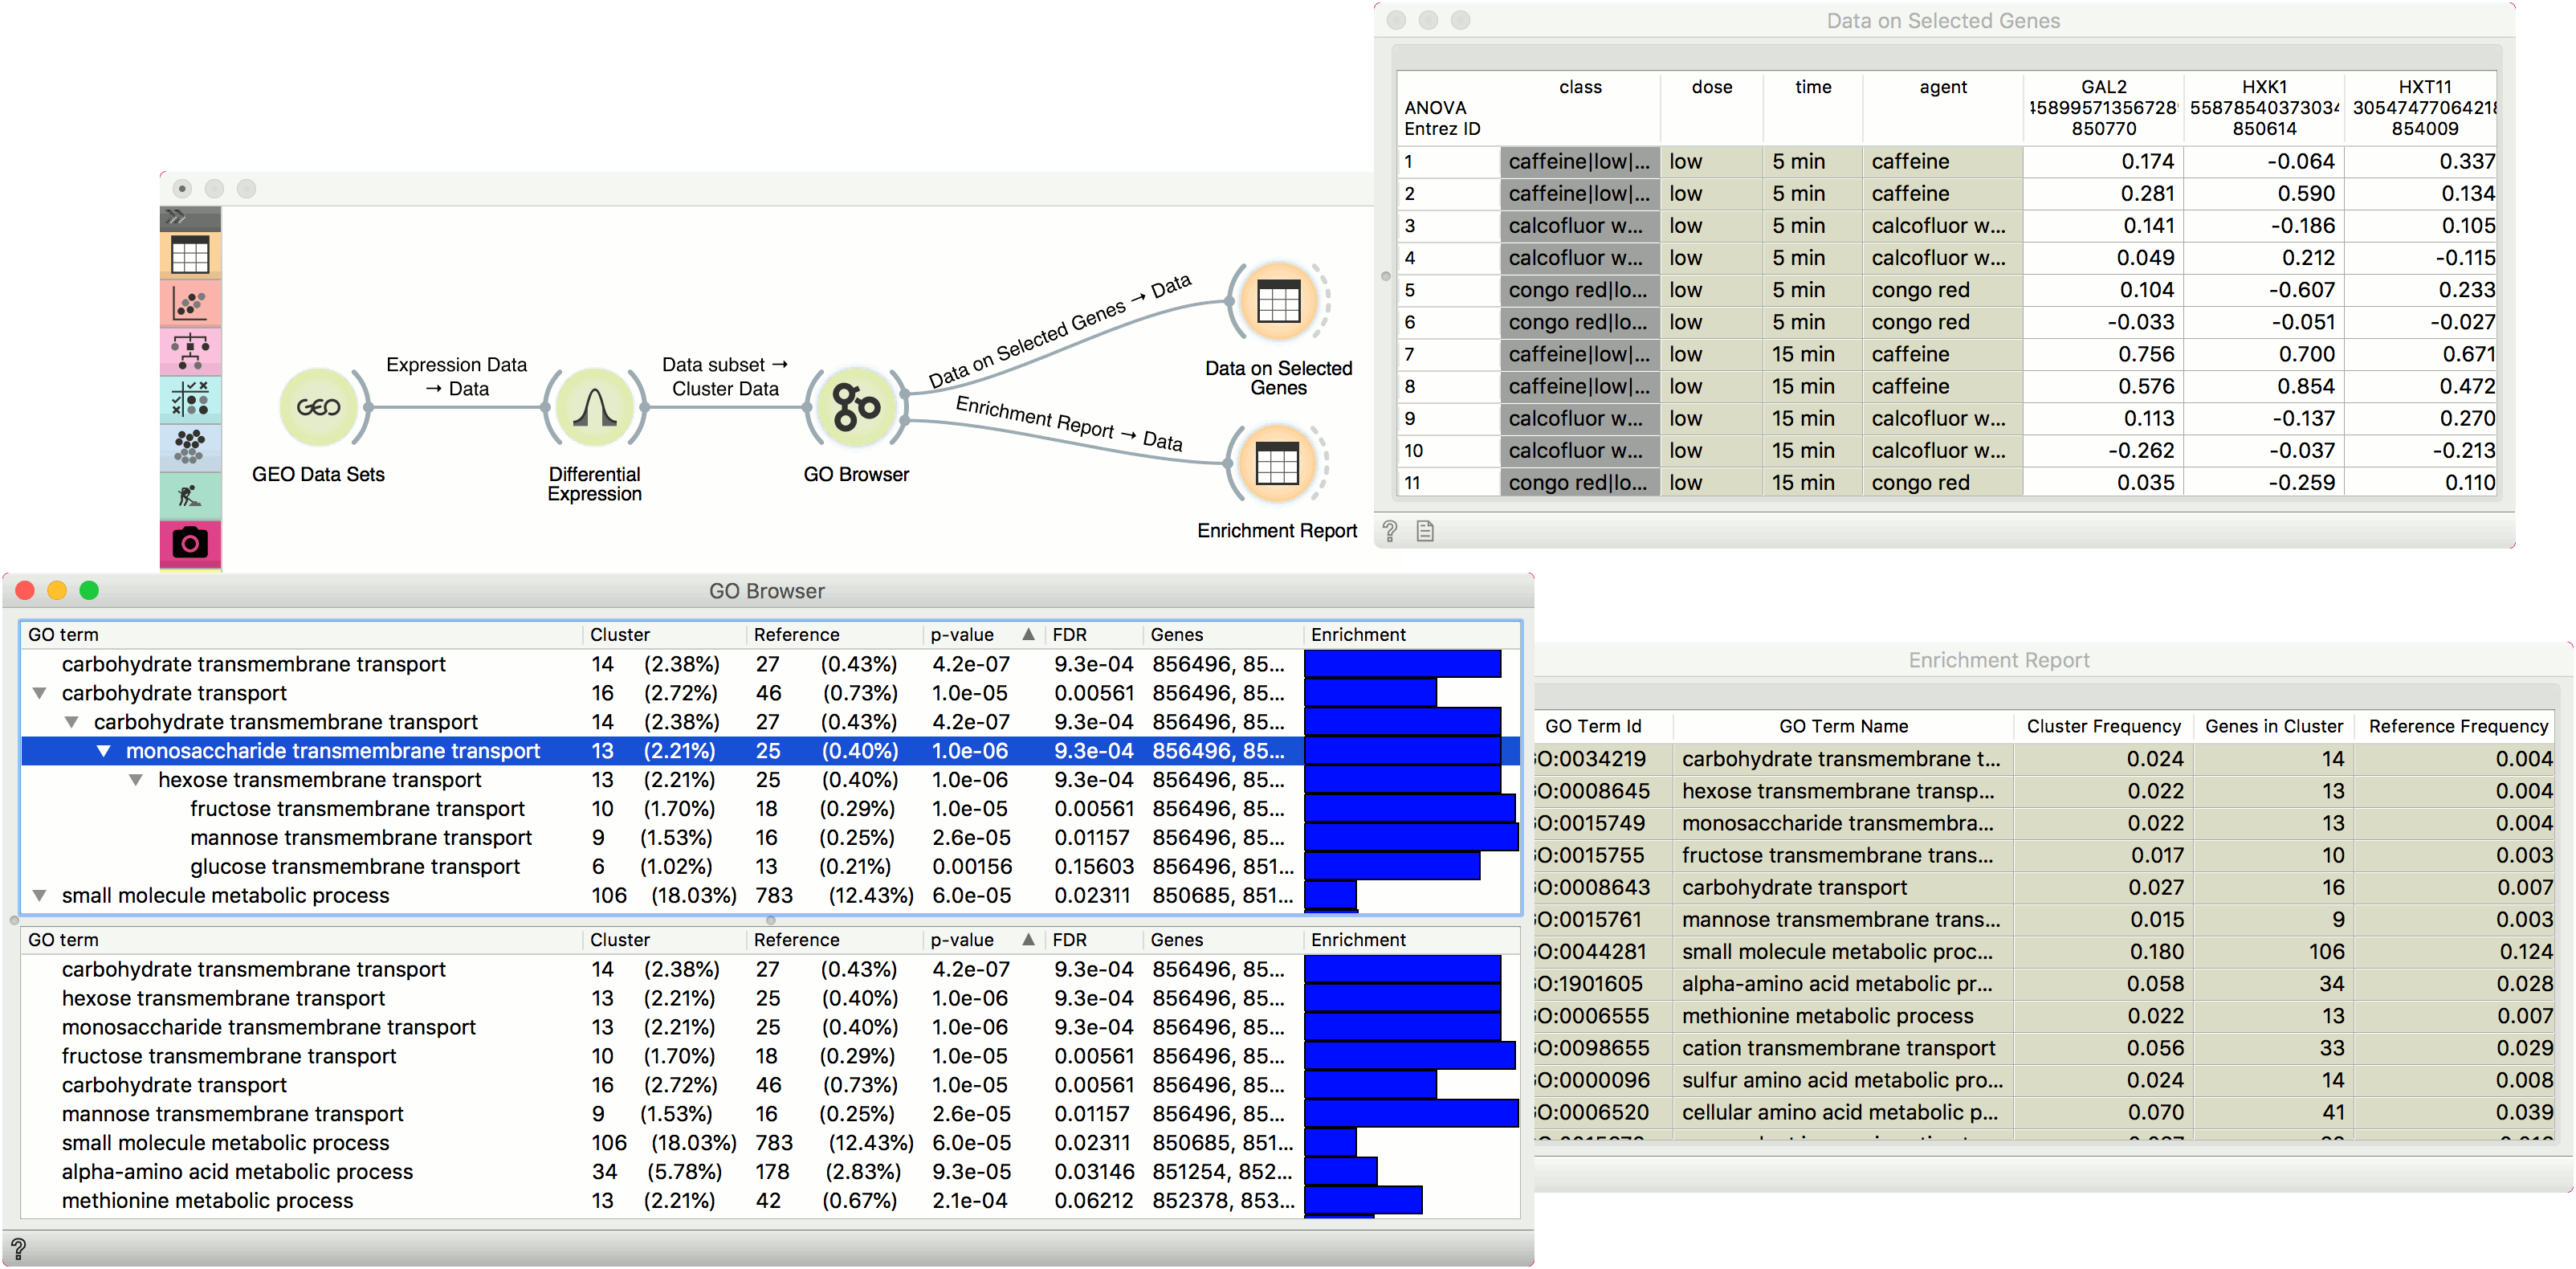Select fructose transmembrane transport in upper tree

click(770, 809)
